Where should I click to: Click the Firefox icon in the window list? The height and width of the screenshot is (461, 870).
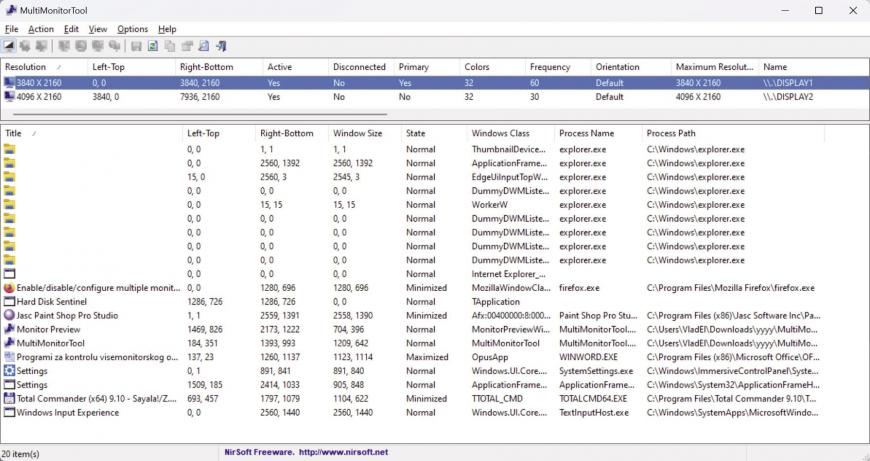[x=9, y=288]
